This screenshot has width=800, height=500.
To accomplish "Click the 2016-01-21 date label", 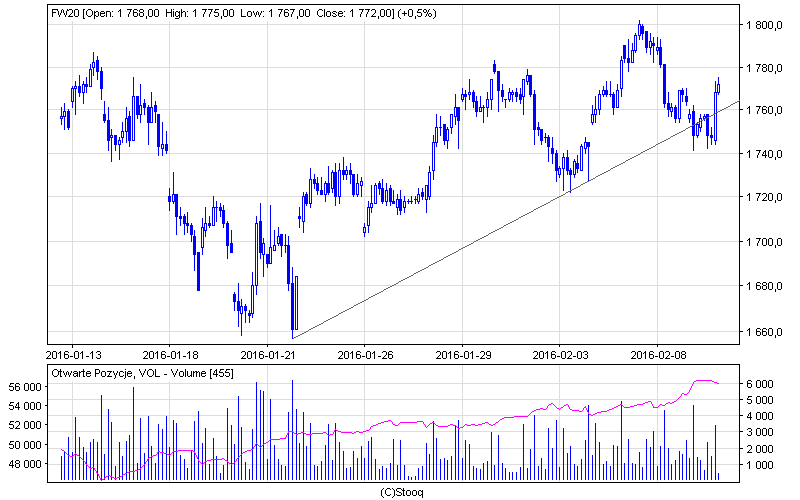I will click(x=268, y=355).
